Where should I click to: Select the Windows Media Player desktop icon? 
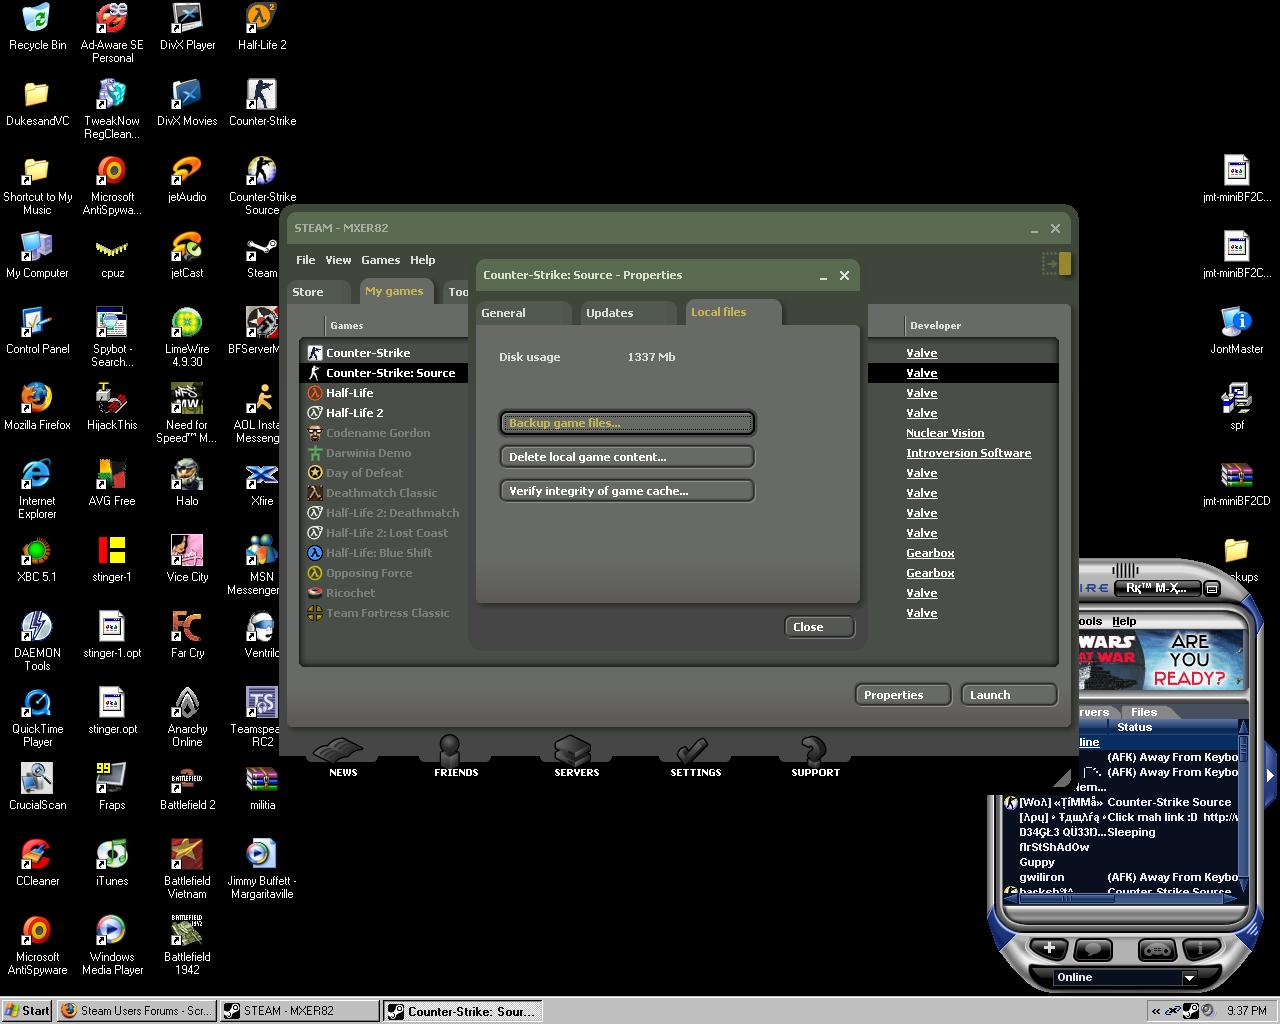[112, 944]
